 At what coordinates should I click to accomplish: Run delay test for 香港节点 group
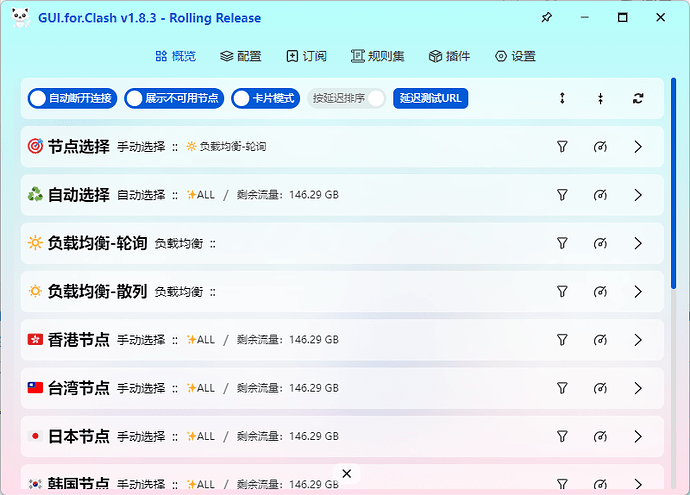pos(600,340)
